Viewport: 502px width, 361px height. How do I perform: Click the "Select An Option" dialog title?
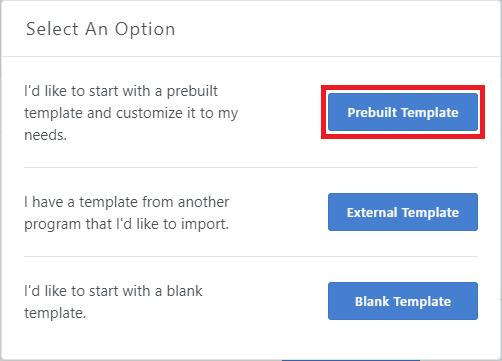pyautogui.click(x=100, y=29)
